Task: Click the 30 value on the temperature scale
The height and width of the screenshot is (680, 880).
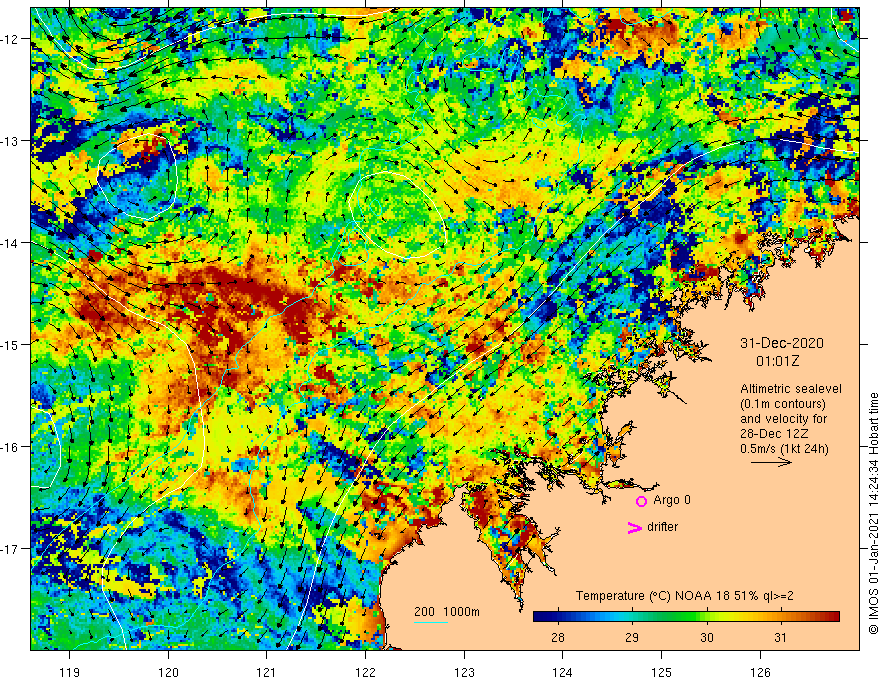Action: [707, 637]
